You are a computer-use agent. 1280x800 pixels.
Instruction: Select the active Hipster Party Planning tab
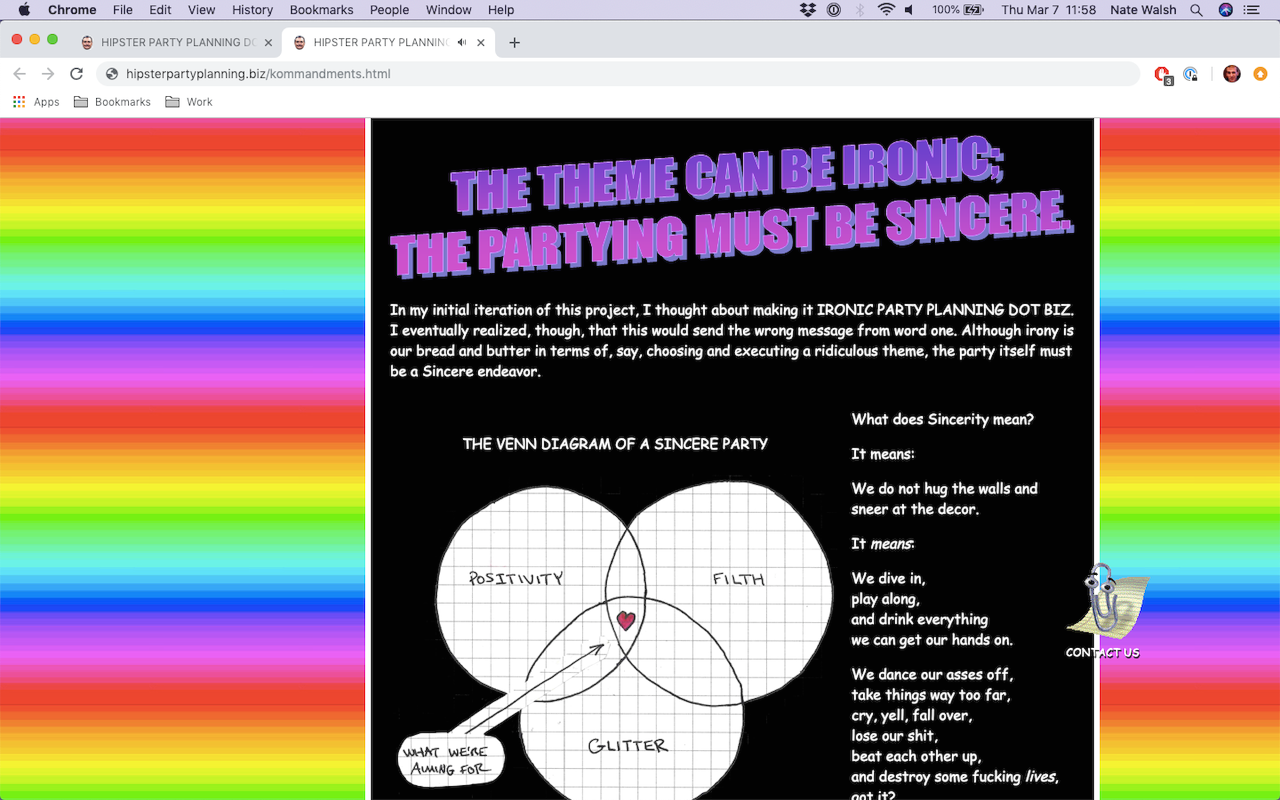[390, 42]
